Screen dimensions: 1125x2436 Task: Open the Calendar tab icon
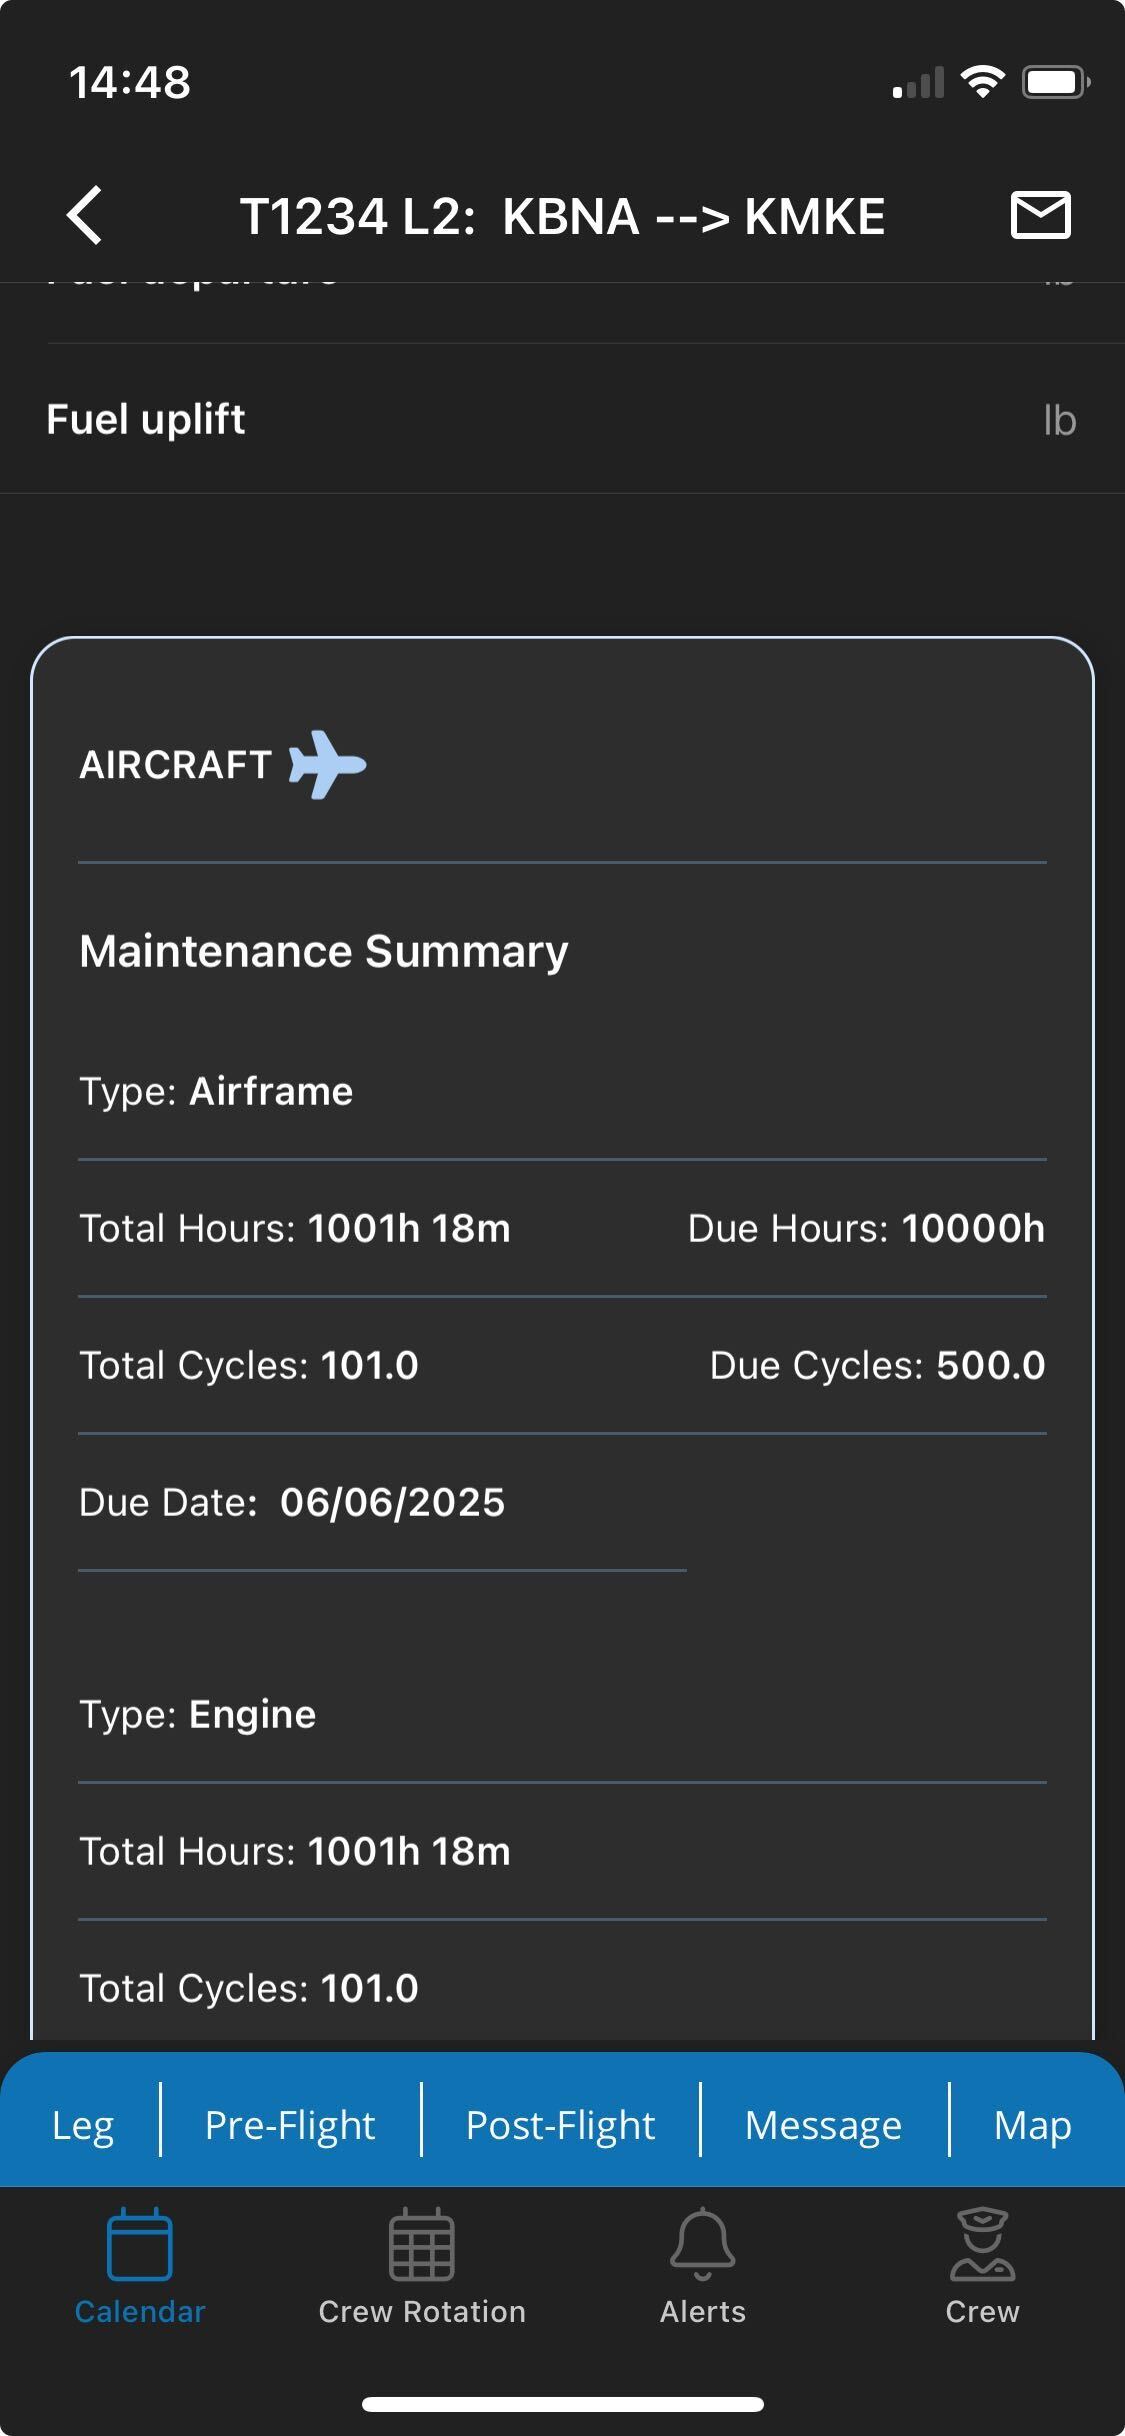click(x=140, y=2245)
